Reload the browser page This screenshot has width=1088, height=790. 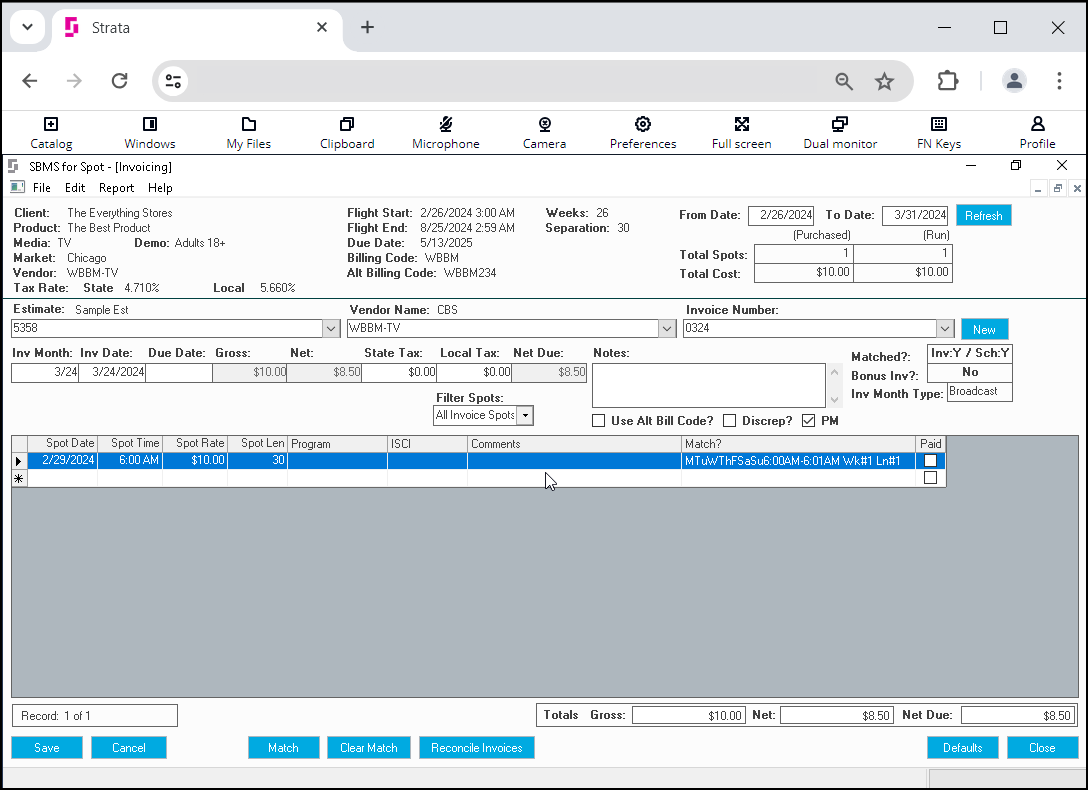[119, 81]
